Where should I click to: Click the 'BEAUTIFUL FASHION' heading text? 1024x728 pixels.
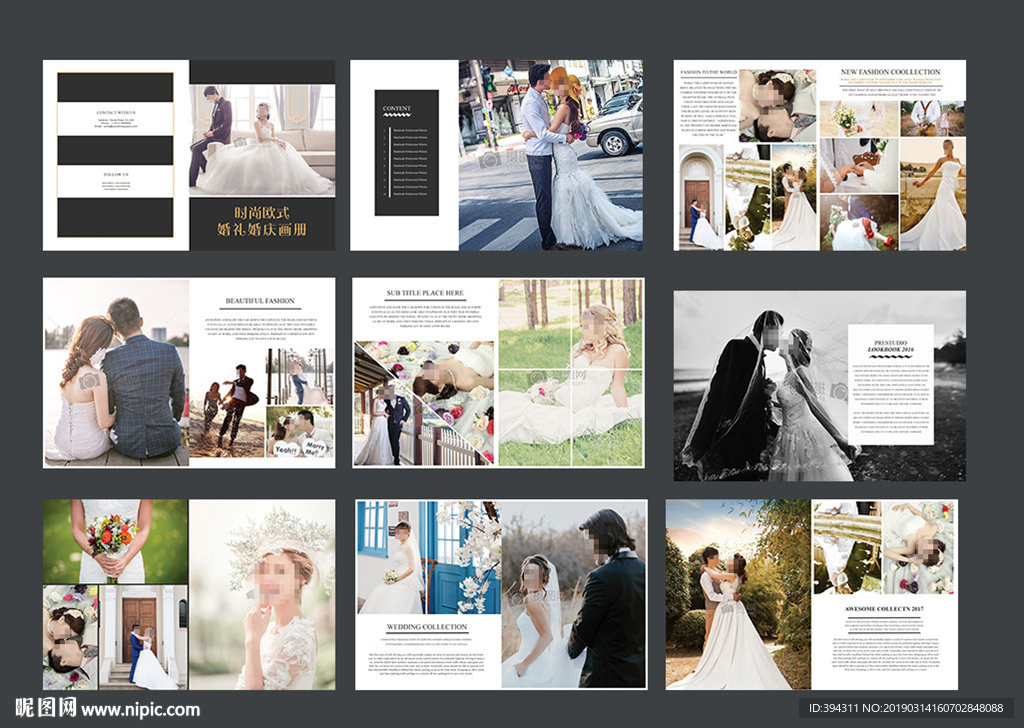click(x=260, y=301)
